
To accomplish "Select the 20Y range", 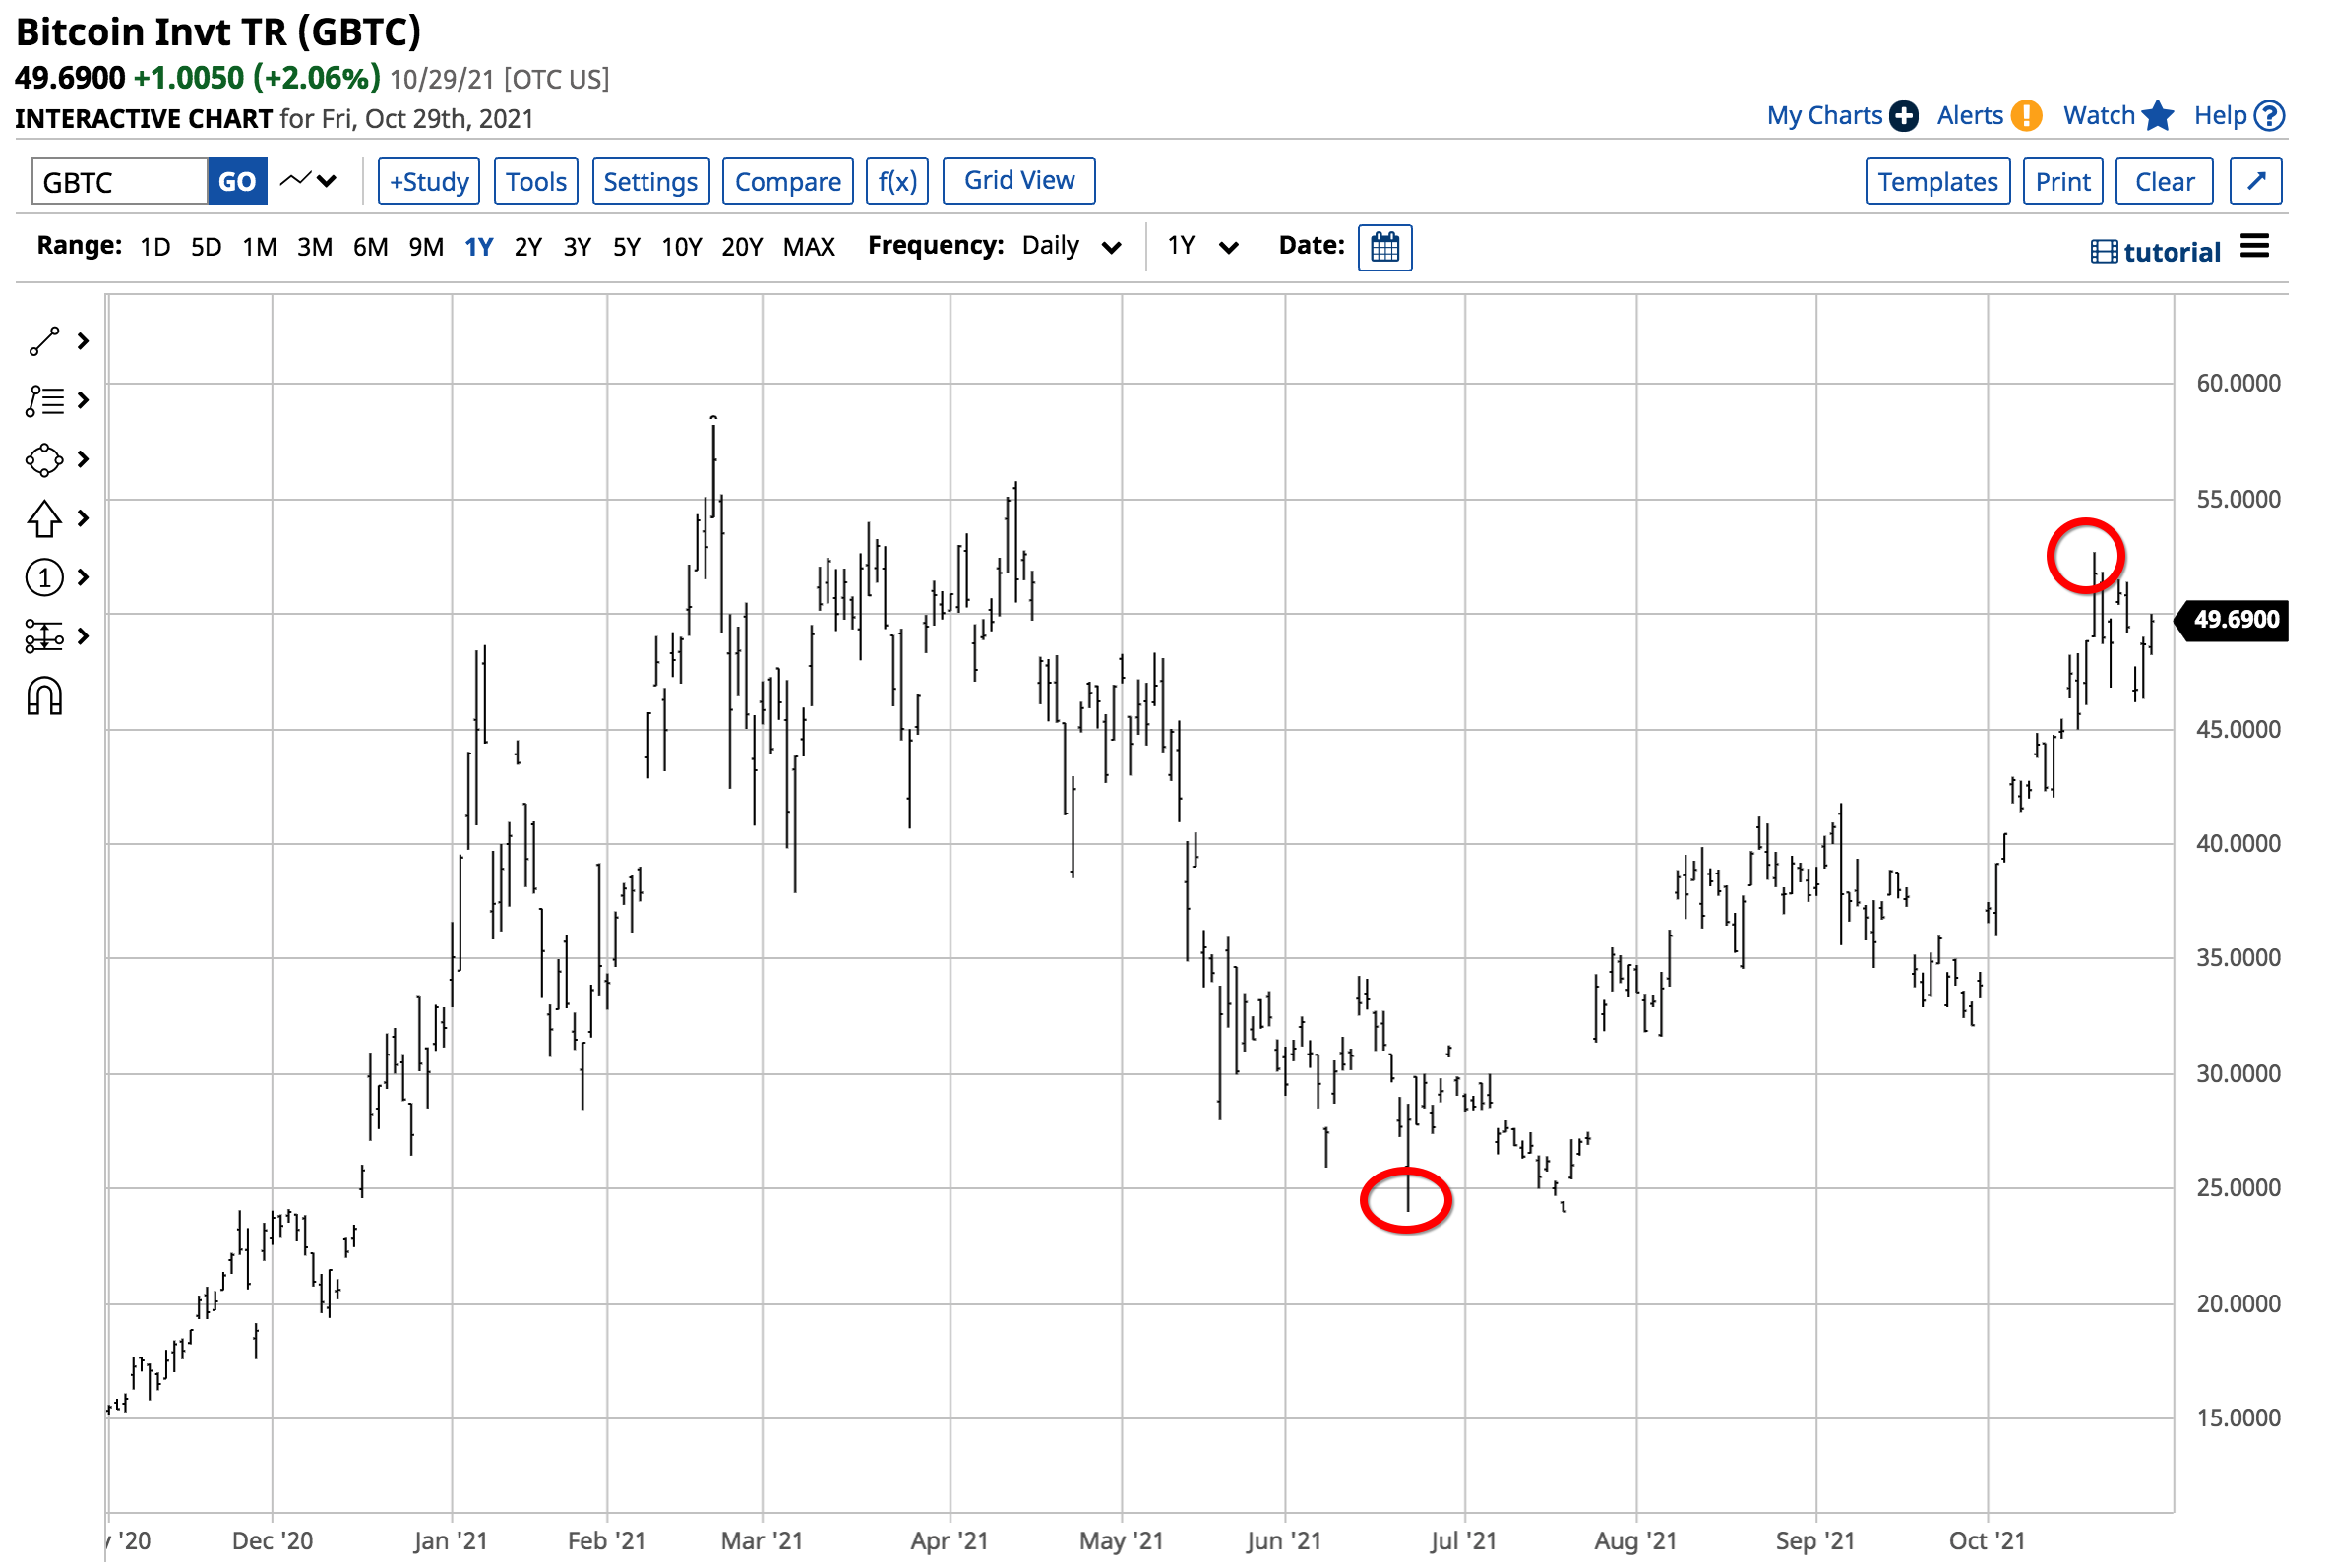I will coord(742,247).
